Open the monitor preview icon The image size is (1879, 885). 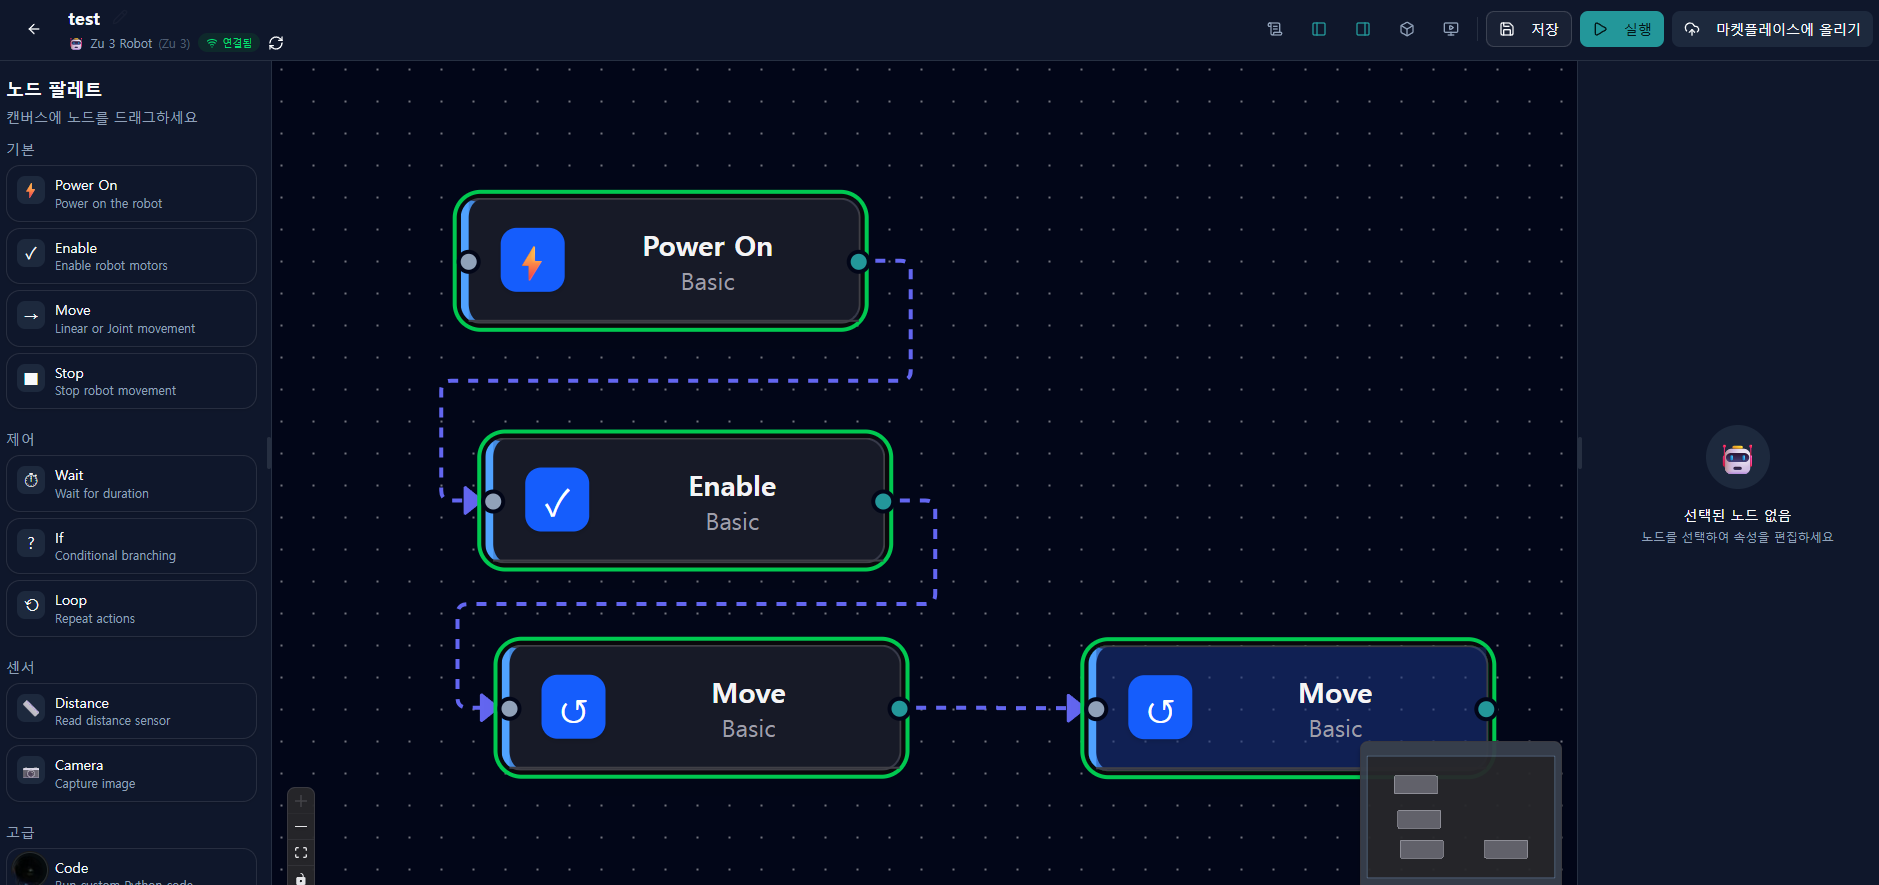click(1451, 29)
